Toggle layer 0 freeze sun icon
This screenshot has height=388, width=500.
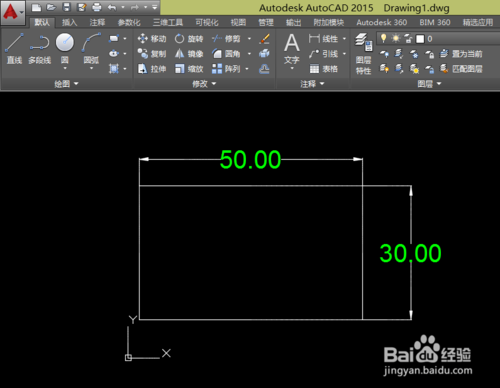coord(396,38)
